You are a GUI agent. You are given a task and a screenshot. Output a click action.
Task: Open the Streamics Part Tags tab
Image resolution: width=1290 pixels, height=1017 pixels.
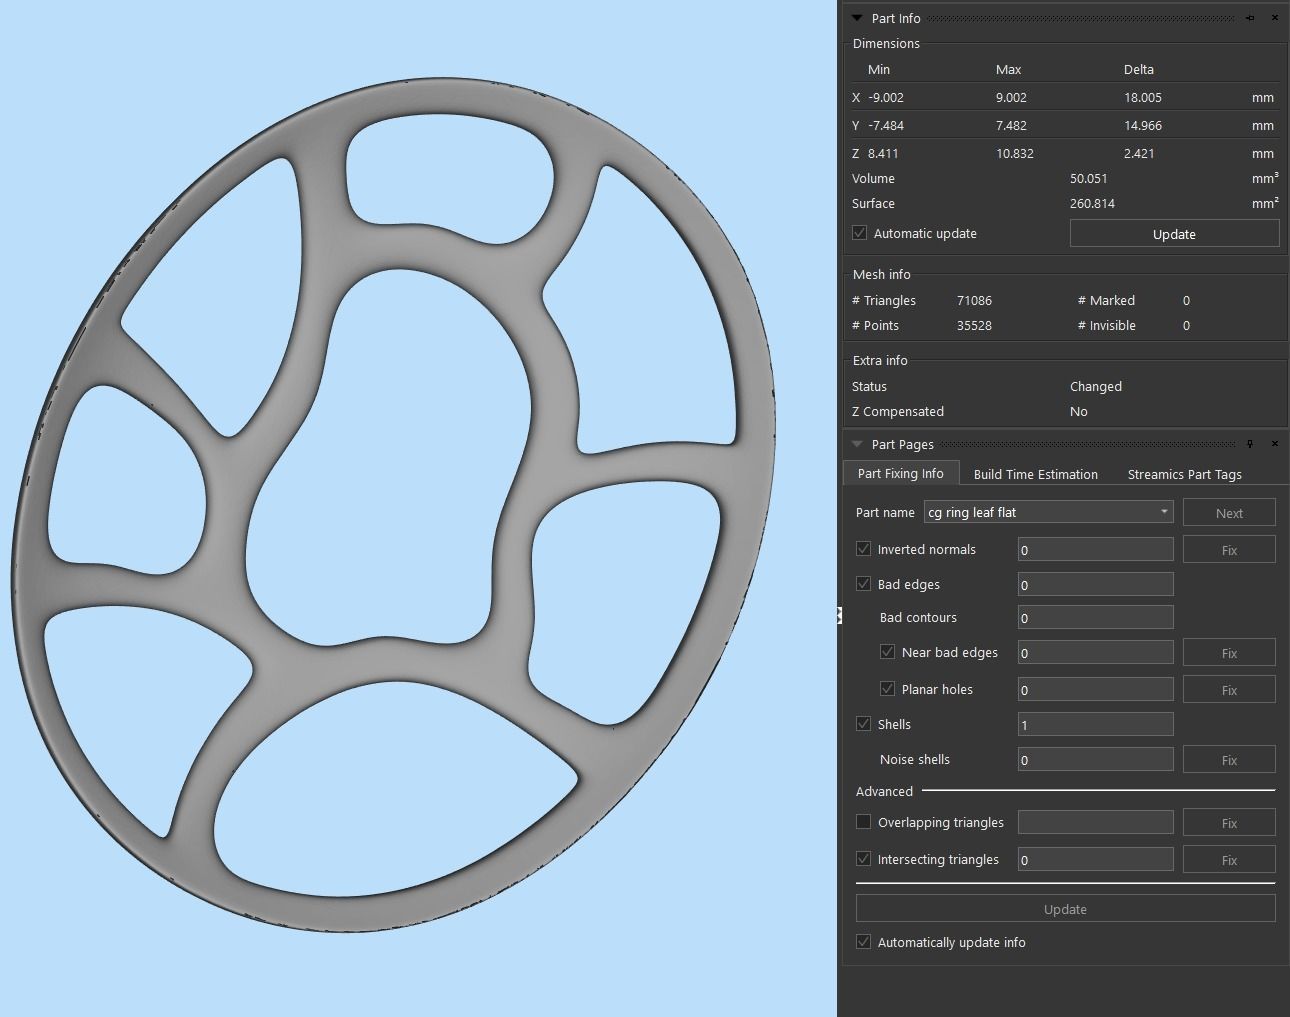1185,474
